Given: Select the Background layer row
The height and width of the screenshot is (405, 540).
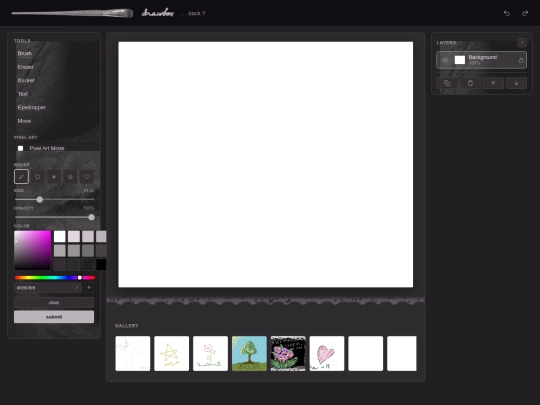Looking at the screenshot, I should click(x=481, y=60).
